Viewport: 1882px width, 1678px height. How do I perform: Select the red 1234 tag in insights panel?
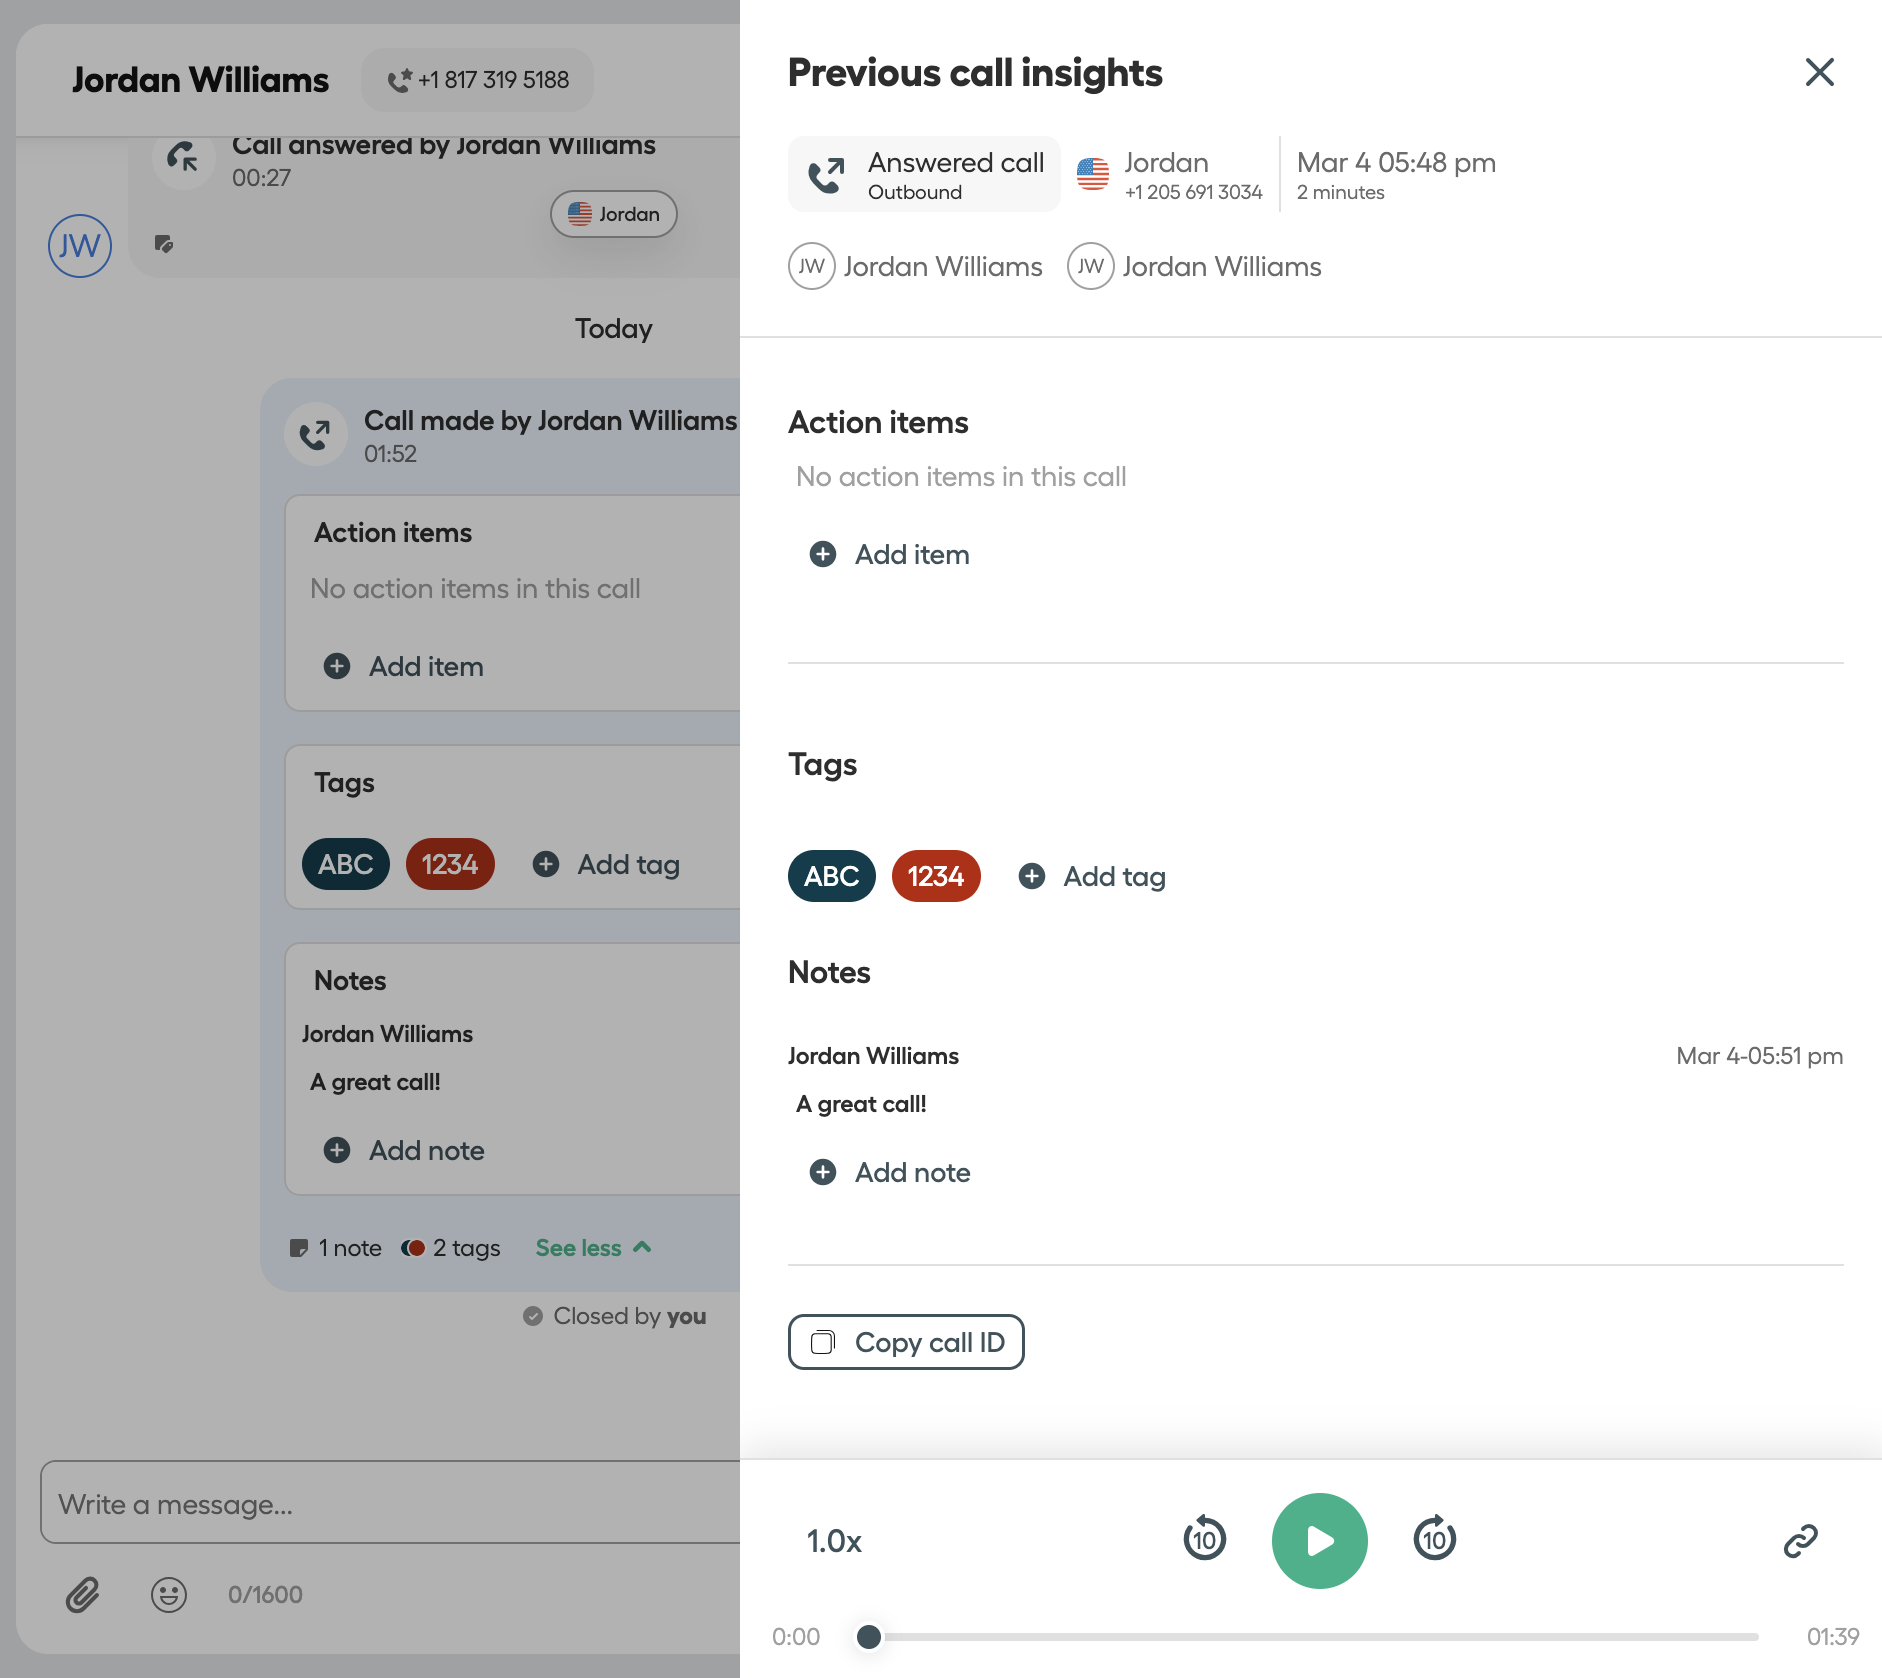(x=935, y=876)
